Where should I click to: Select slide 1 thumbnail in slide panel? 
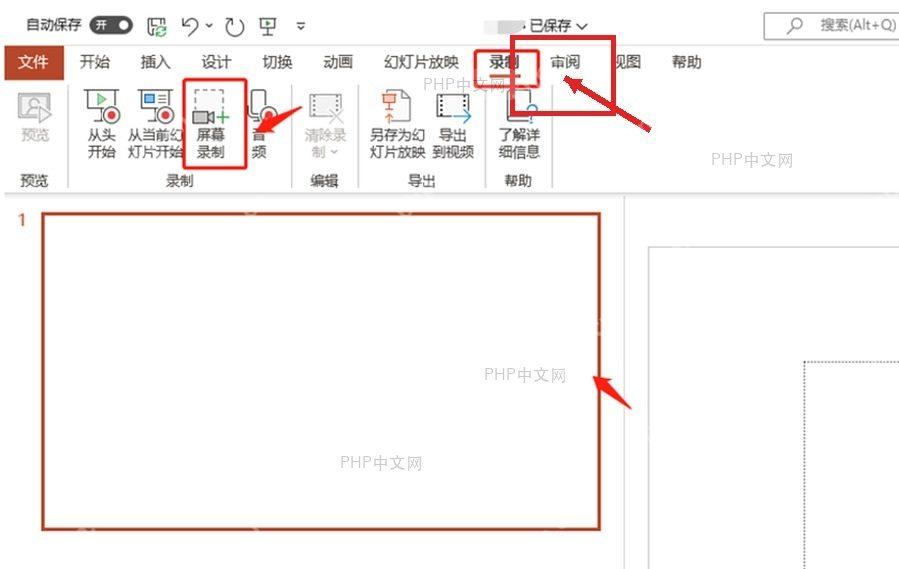click(321, 371)
